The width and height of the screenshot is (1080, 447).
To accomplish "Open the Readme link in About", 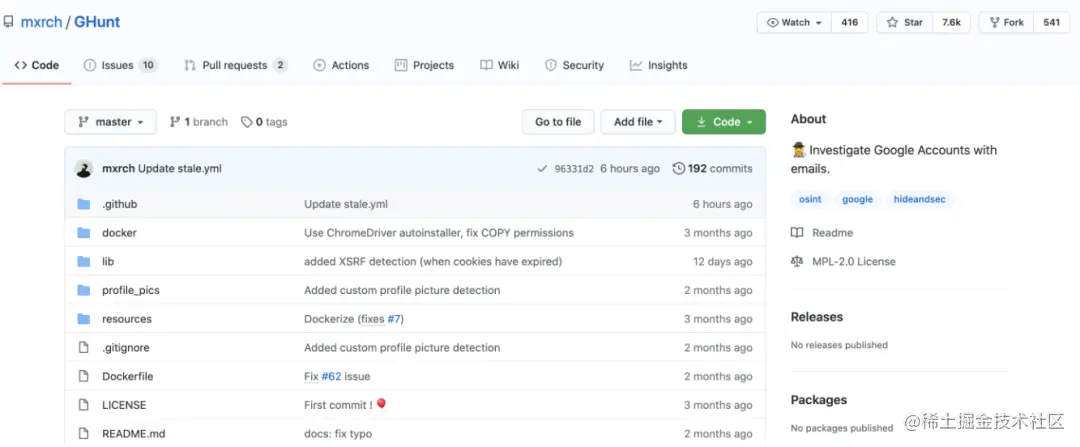I will [822, 233].
